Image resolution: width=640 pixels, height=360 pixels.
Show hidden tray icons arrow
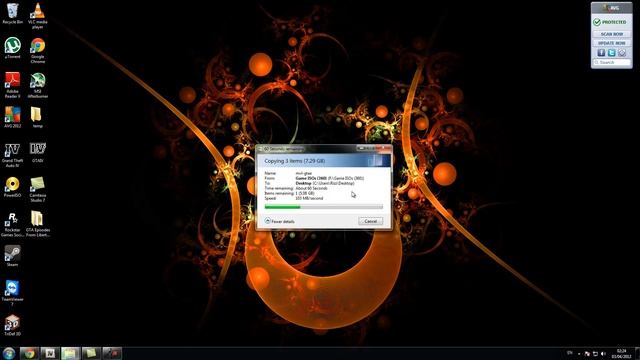pos(579,354)
